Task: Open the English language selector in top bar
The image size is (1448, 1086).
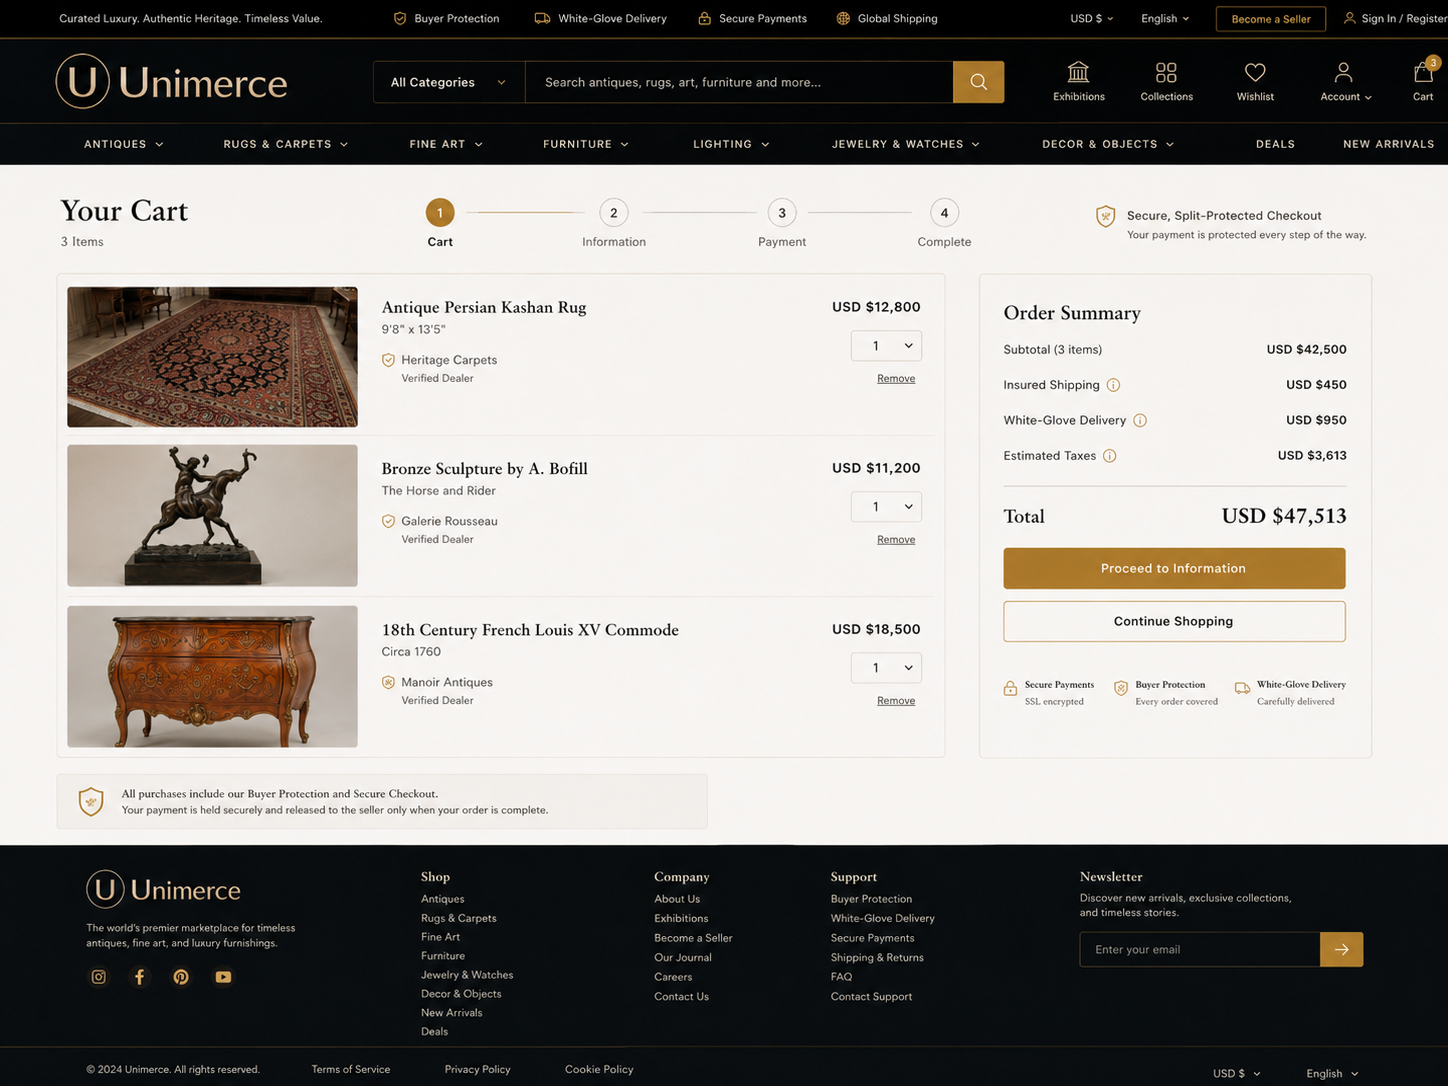Action: (1165, 18)
